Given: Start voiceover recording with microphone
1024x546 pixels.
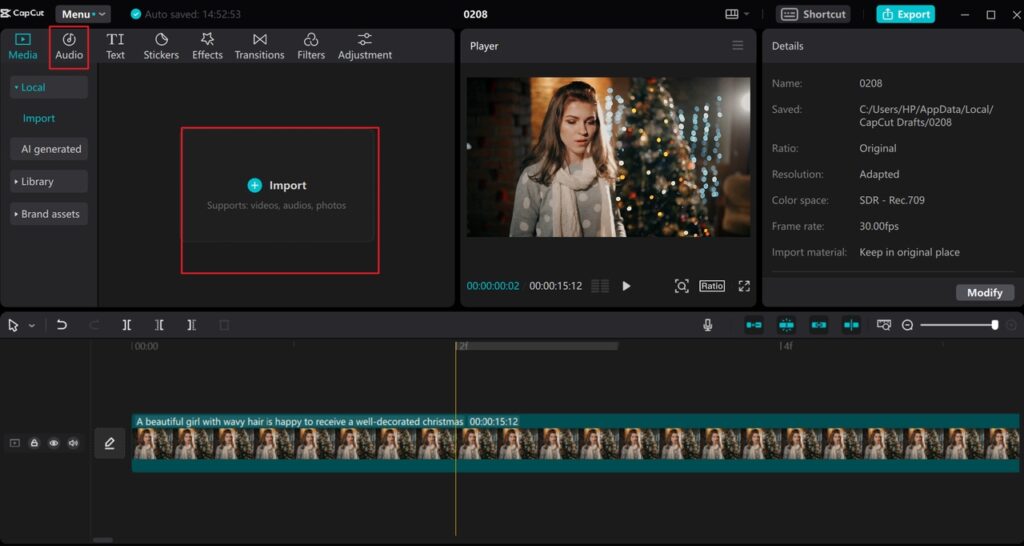Looking at the screenshot, I should (x=708, y=325).
